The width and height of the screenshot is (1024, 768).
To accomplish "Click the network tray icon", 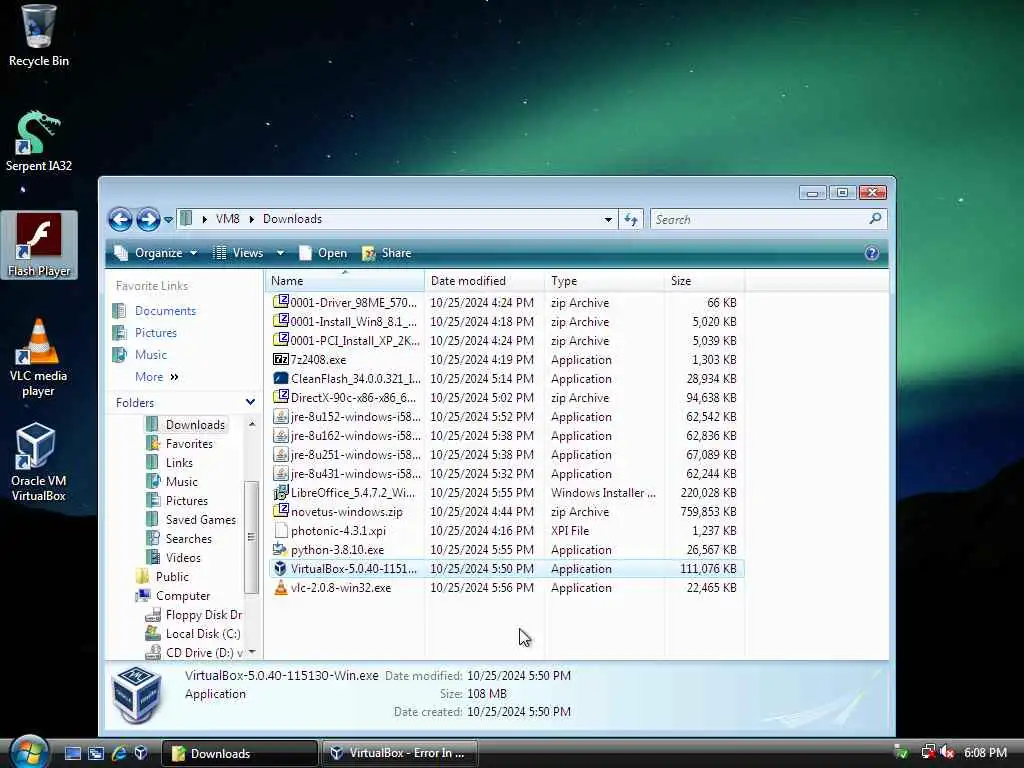I will click(x=927, y=752).
